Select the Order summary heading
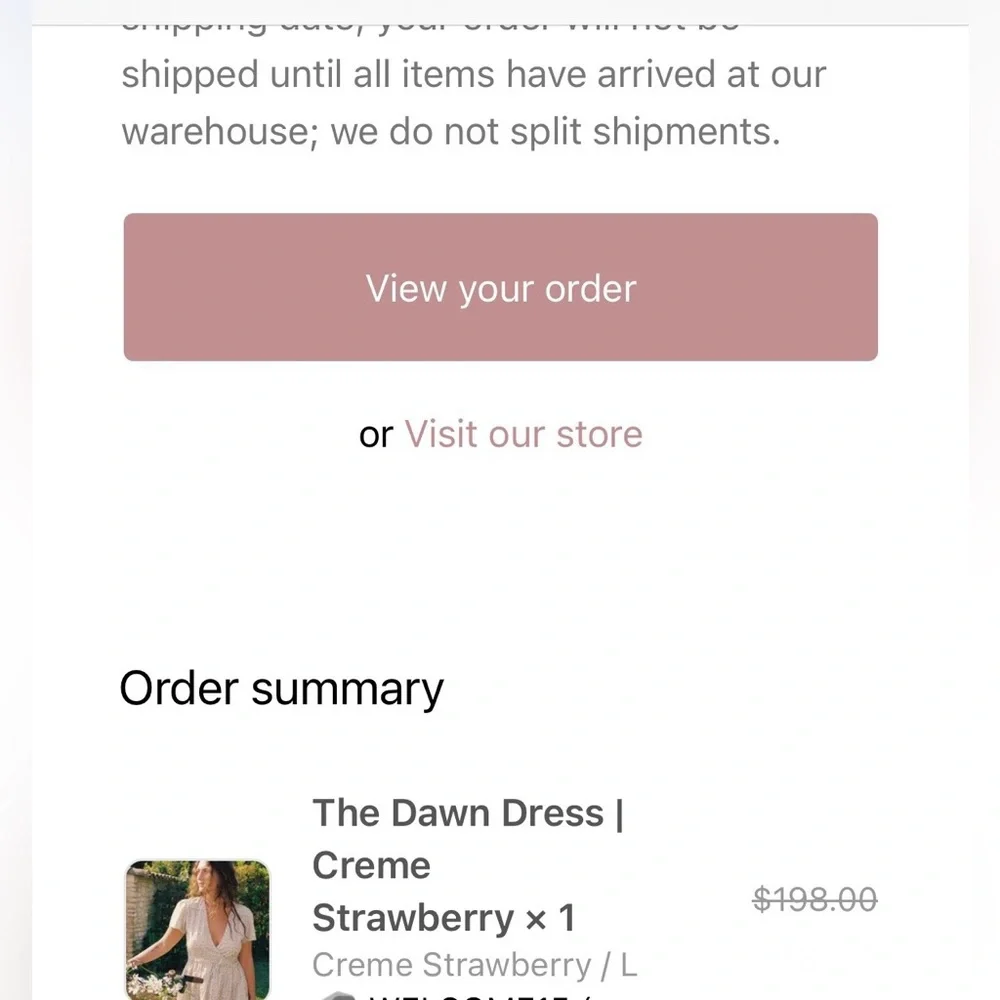The height and width of the screenshot is (1000, 1000). coord(281,687)
